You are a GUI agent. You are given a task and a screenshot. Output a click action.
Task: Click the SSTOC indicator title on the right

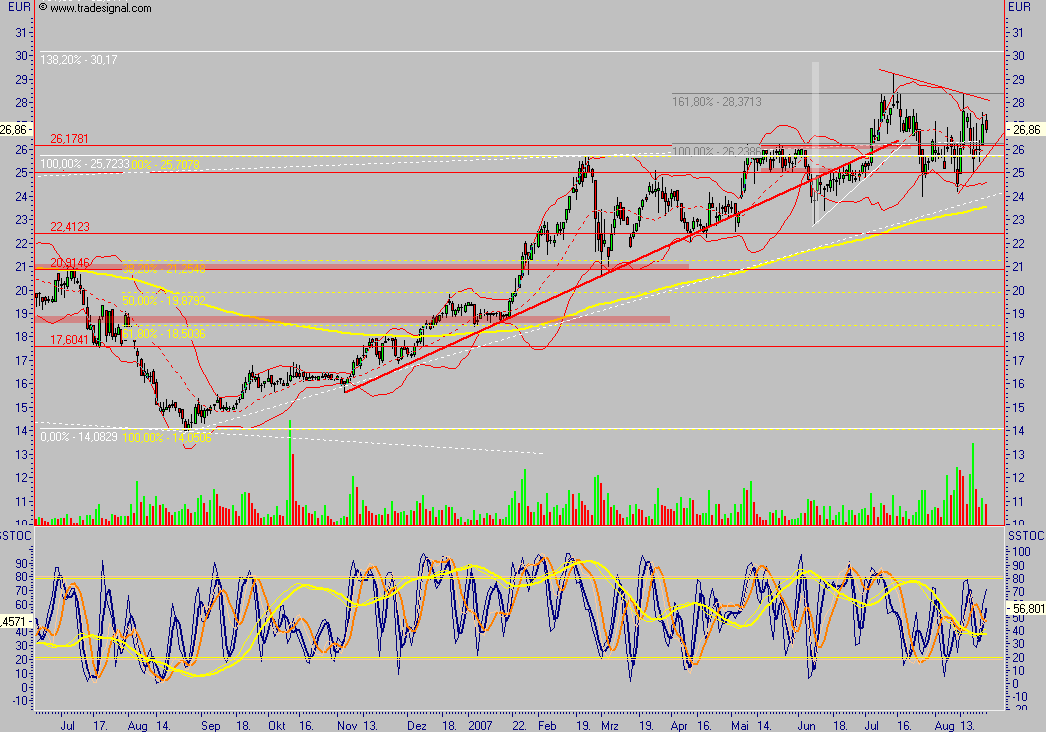point(1026,536)
